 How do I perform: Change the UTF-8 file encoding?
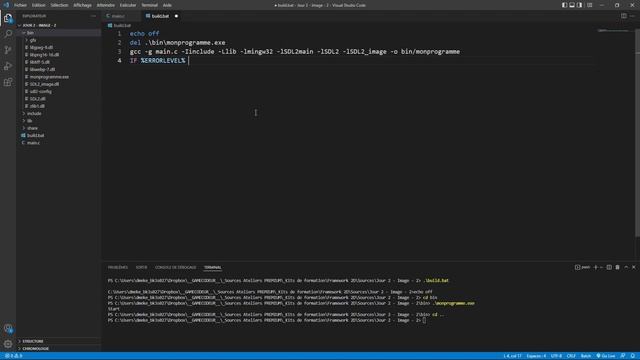pos(556,356)
